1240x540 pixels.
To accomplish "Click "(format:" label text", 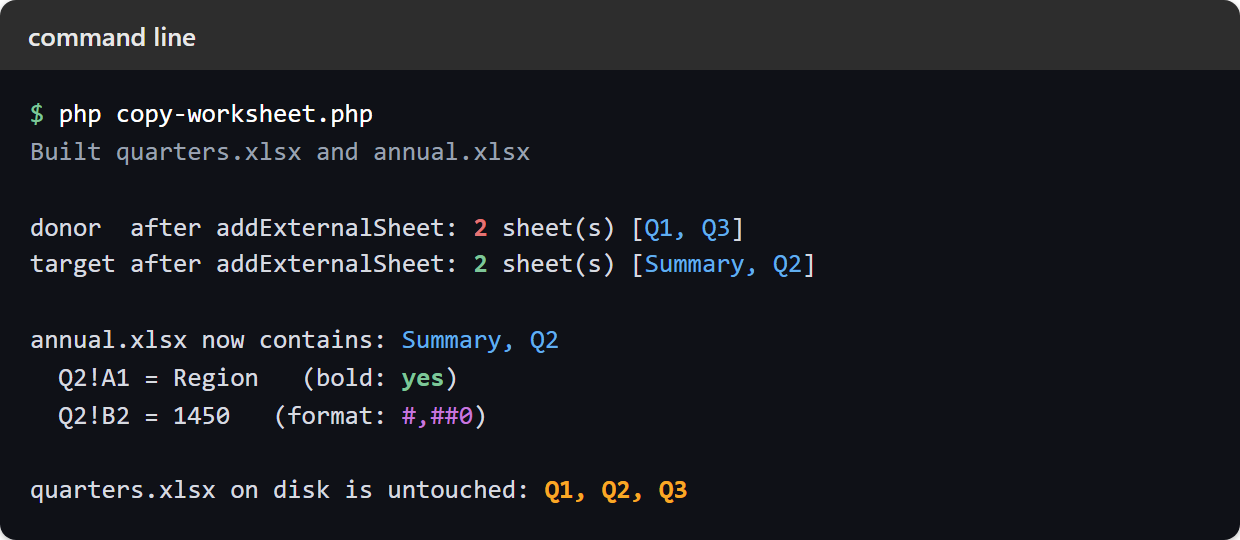I will 330,415.
